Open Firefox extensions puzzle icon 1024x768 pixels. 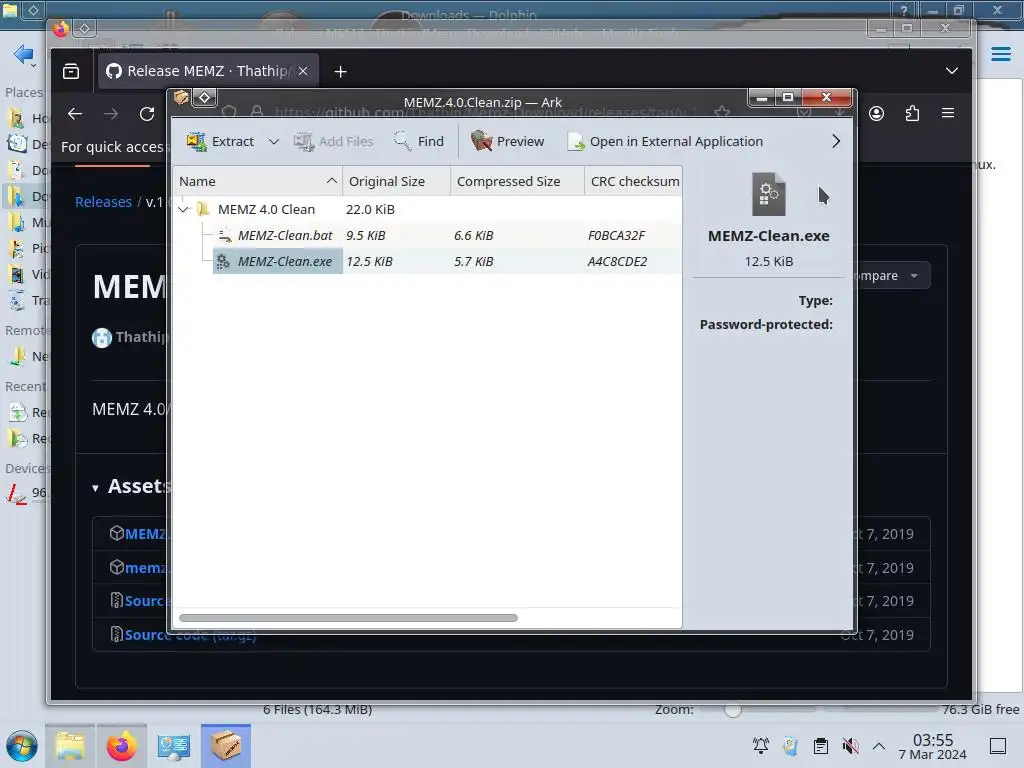(x=912, y=114)
